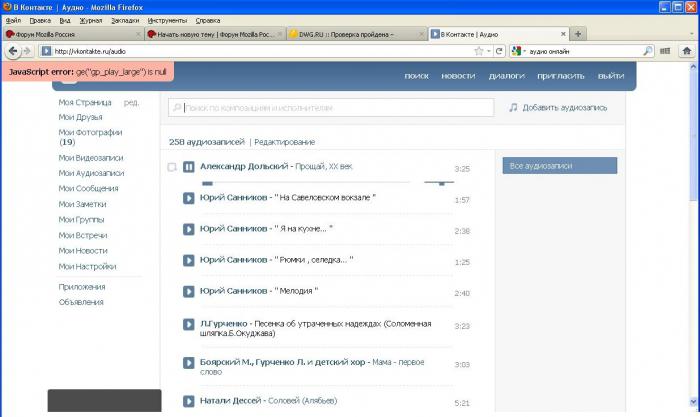
Task: Pause the playing Александр Дольский track
Action: [x=189, y=167]
